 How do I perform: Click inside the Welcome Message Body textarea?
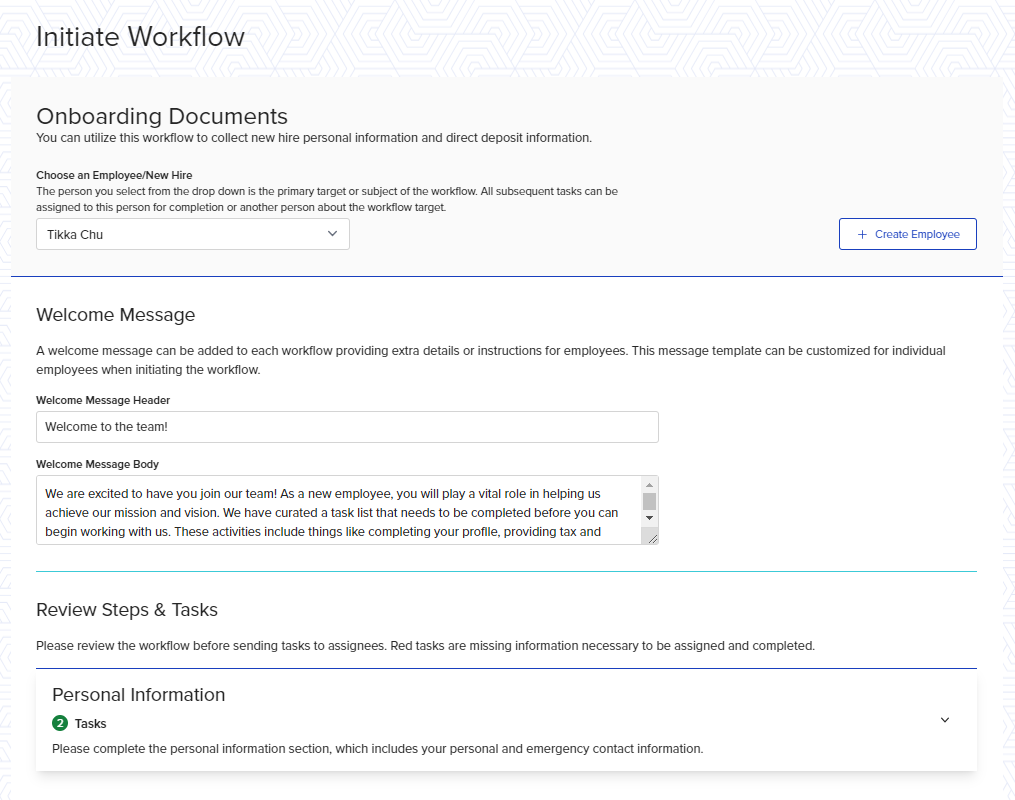335,510
